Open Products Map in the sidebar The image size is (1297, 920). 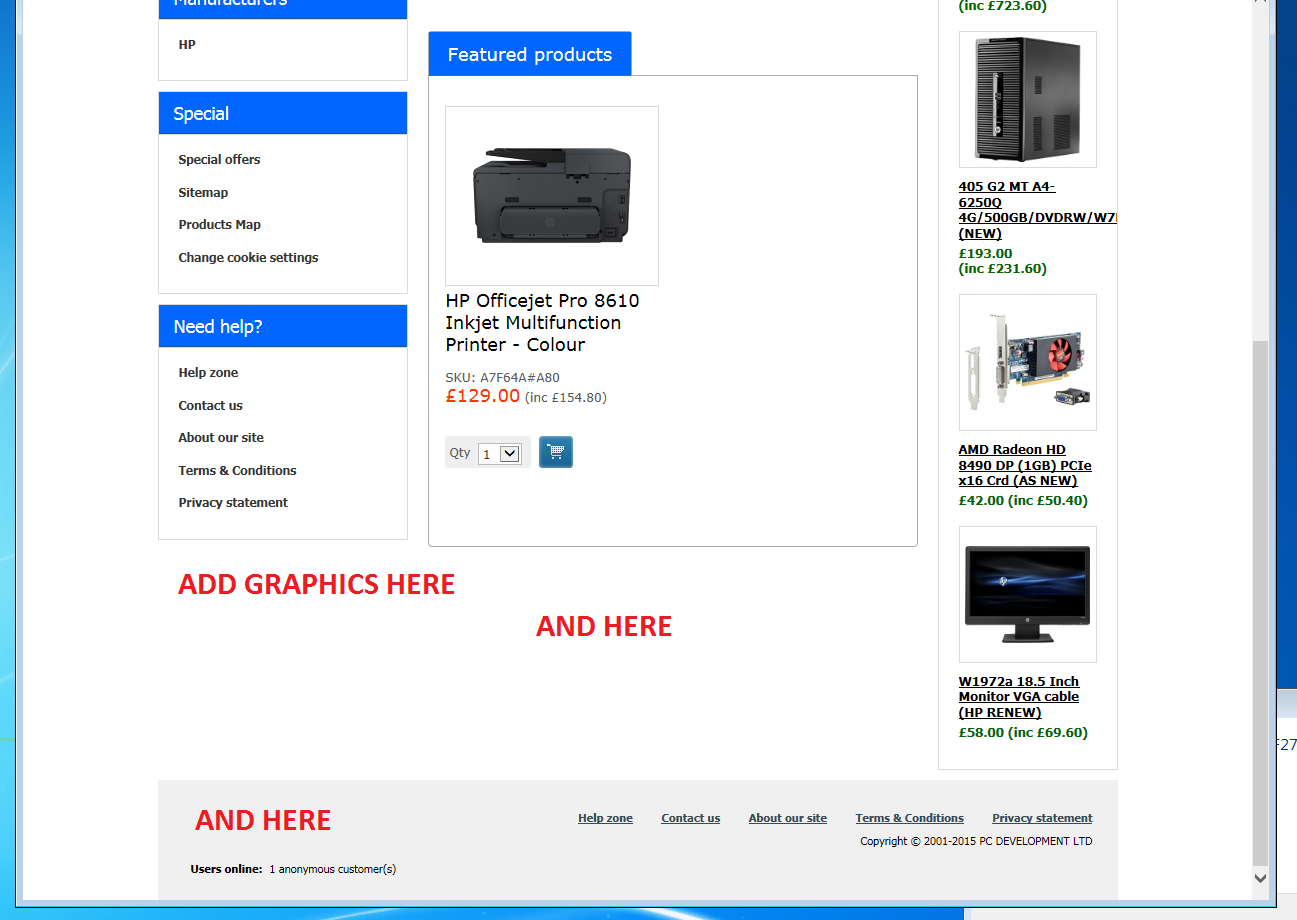click(x=219, y=225)
